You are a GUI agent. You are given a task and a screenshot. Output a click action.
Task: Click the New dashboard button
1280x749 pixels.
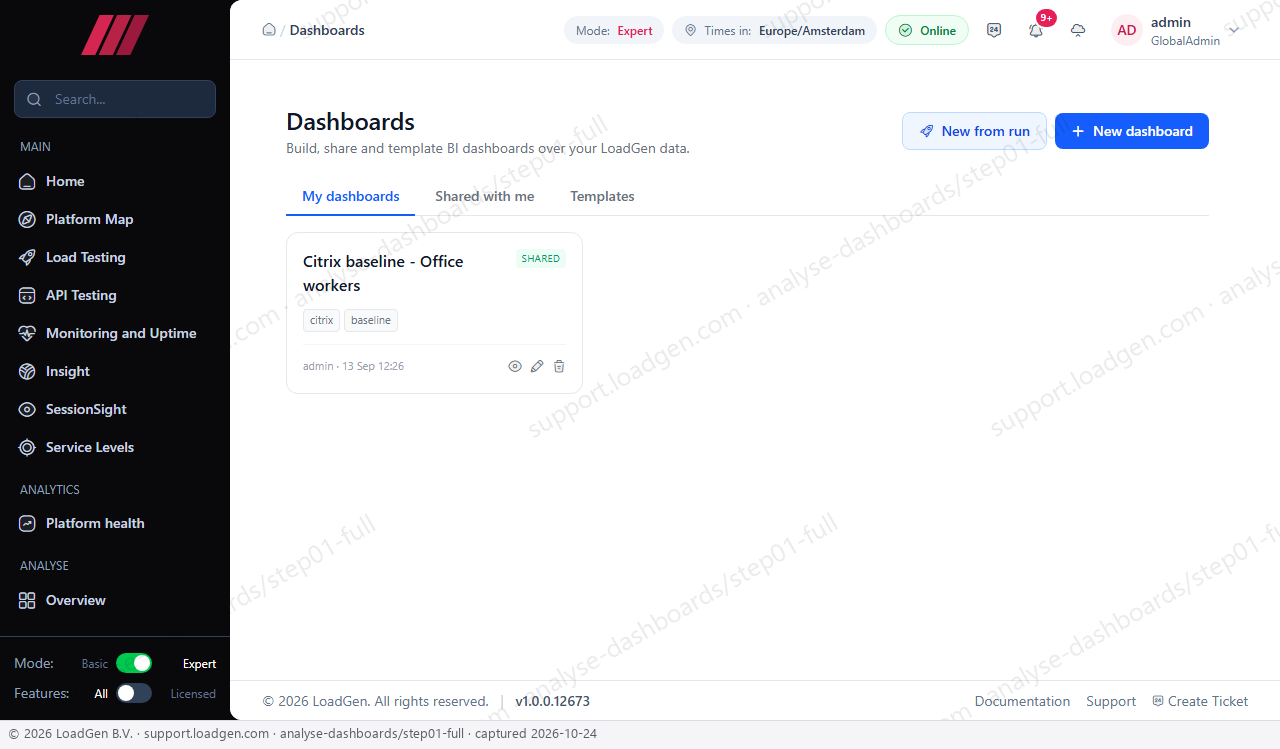click(x=1132, y=131)
